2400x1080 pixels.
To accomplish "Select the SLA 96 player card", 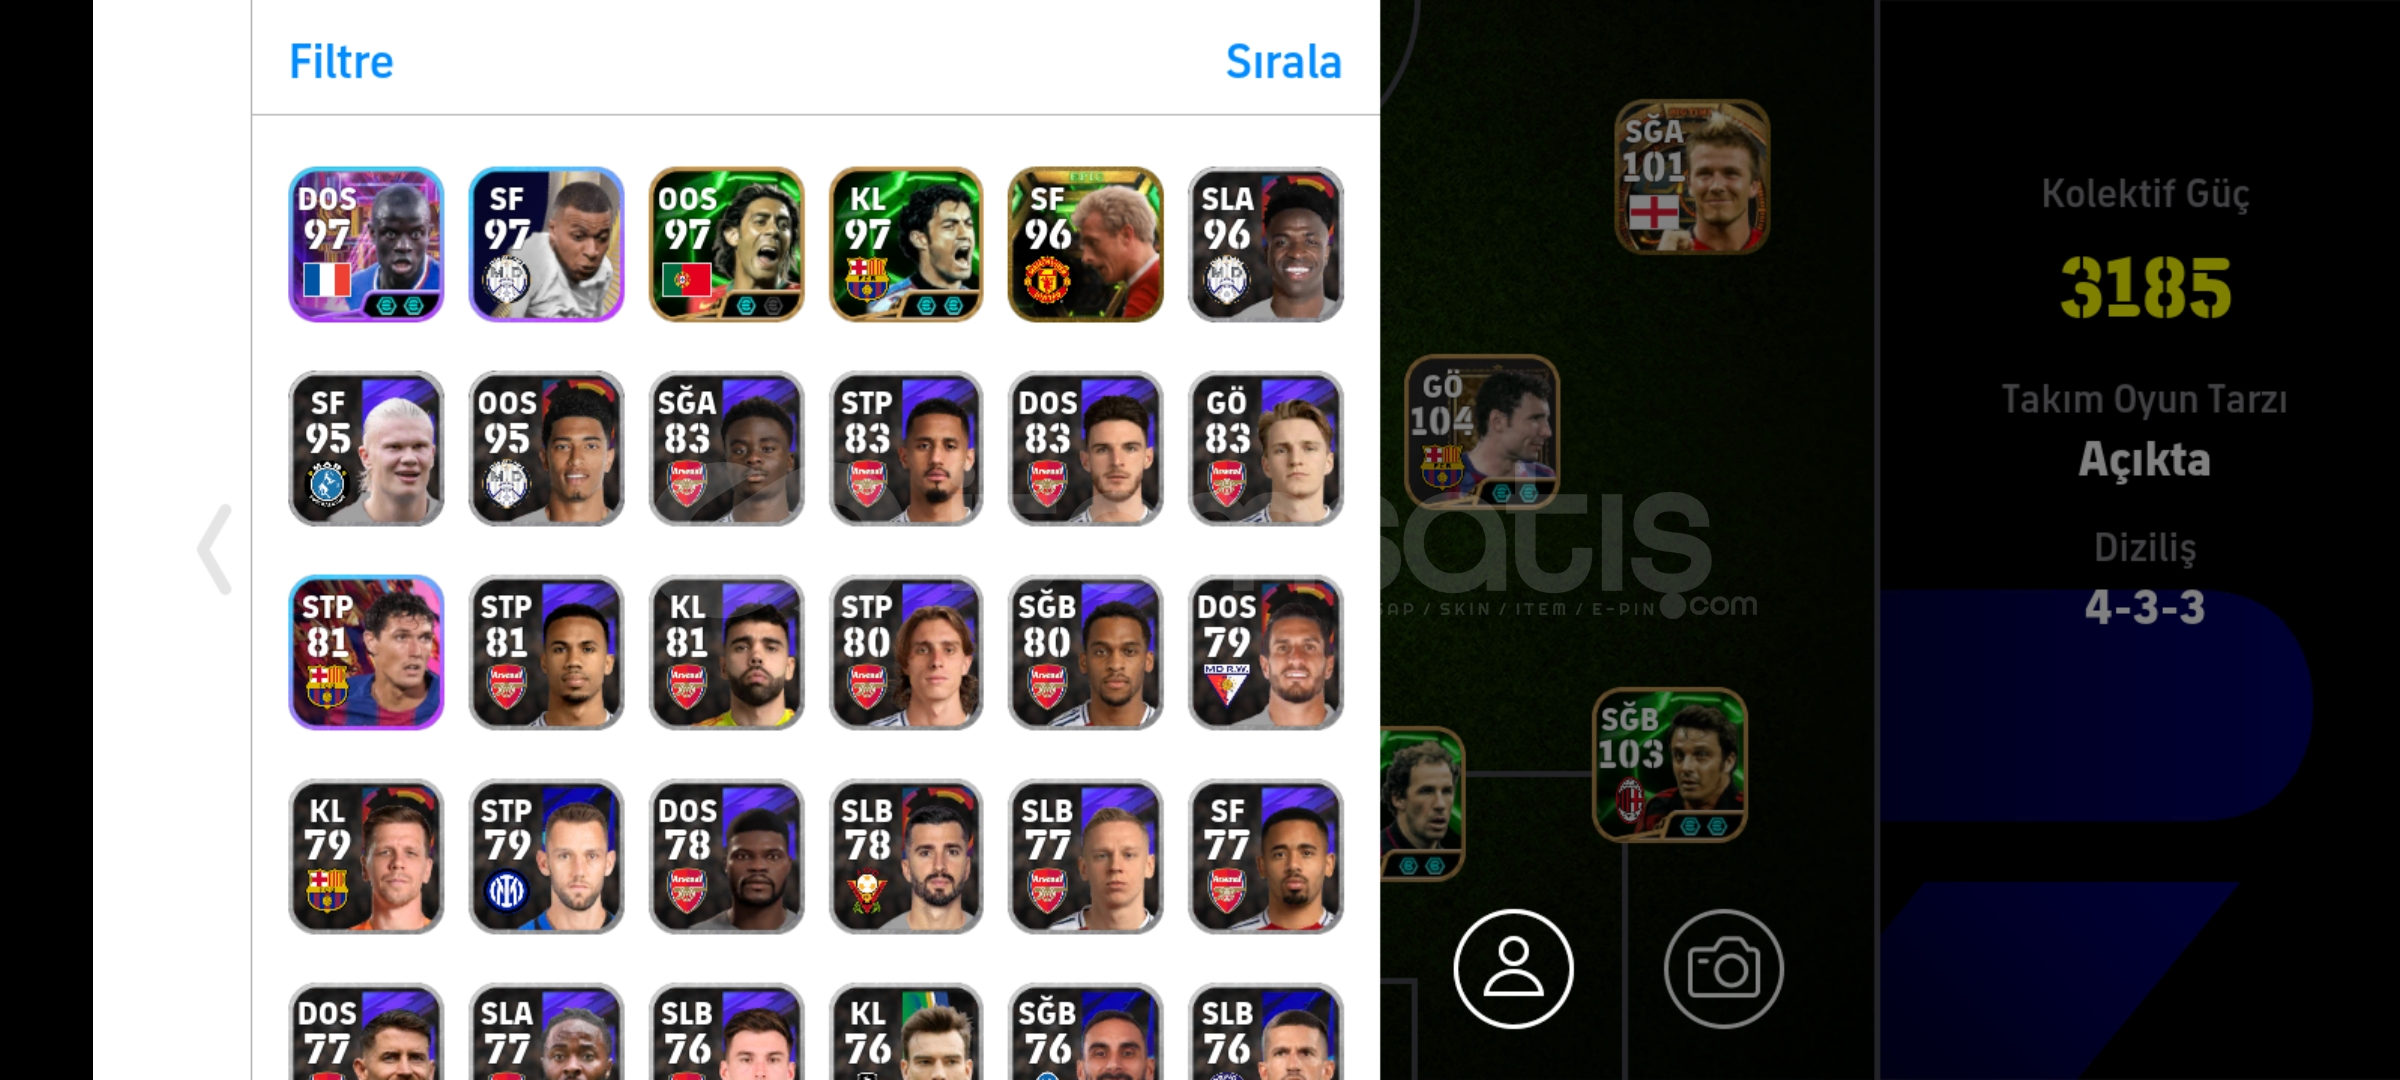I will coord(1266,244).
